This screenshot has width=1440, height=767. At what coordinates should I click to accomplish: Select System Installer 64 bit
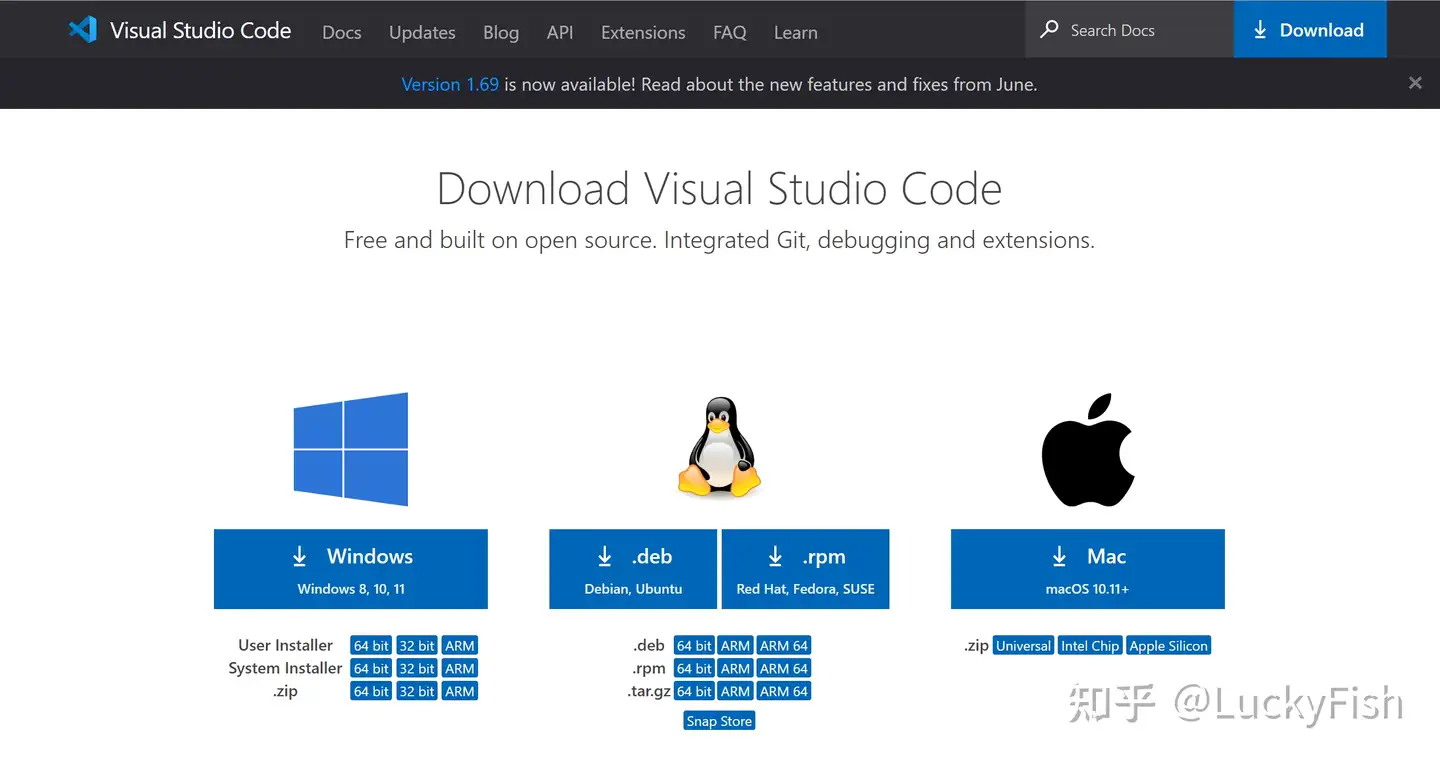(371, 669)
